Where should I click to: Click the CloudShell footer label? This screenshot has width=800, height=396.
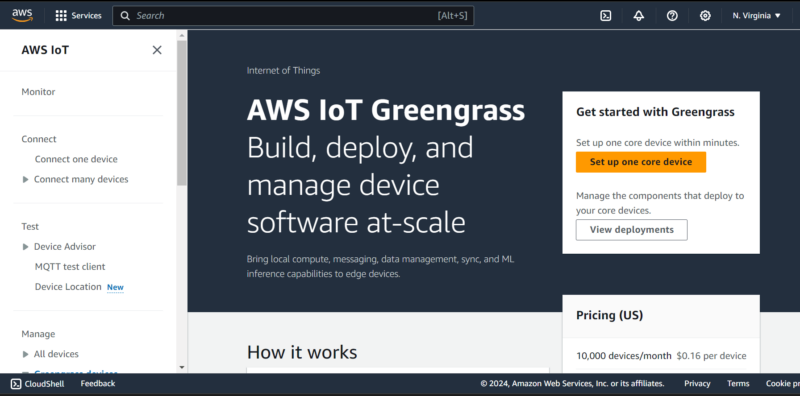(x=44, y=384)
